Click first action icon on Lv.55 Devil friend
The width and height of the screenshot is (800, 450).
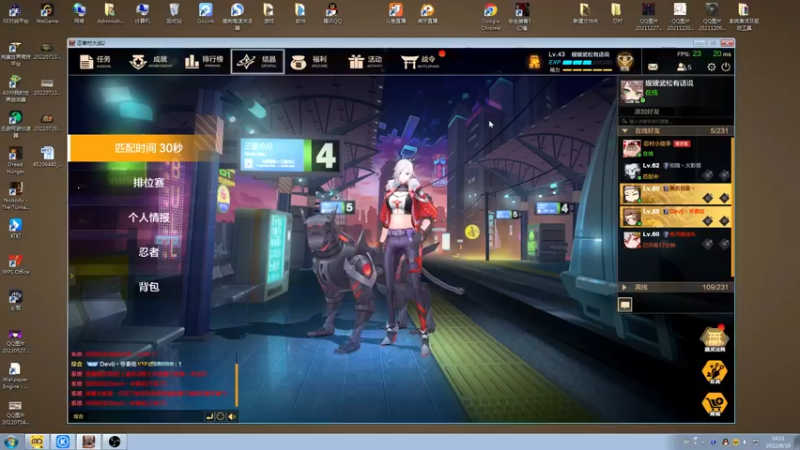click(708, 220)
